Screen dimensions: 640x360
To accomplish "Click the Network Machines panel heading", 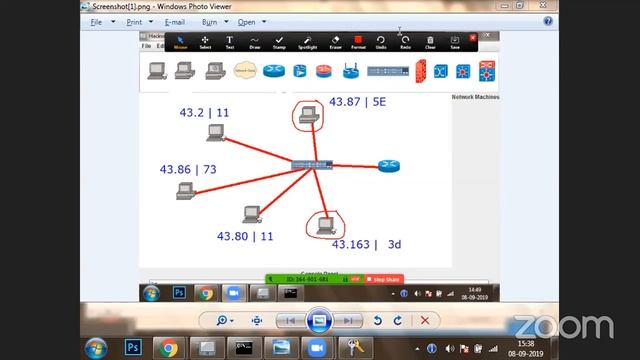I will 476,97.
